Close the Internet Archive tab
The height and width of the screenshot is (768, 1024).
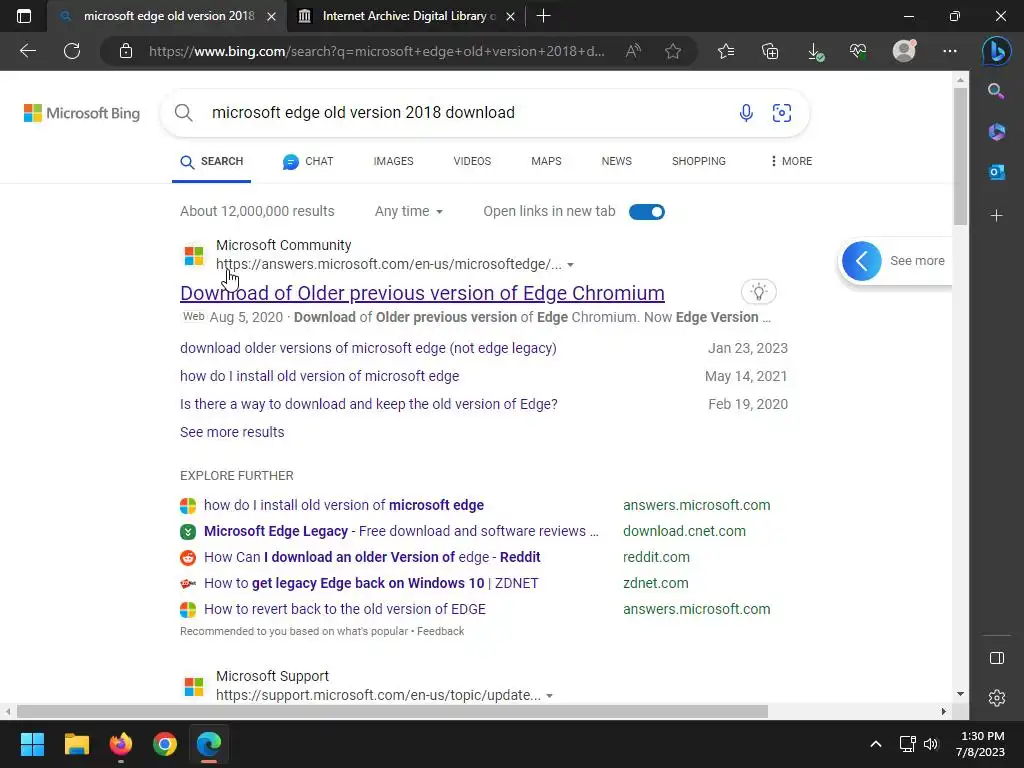(511, 16)
